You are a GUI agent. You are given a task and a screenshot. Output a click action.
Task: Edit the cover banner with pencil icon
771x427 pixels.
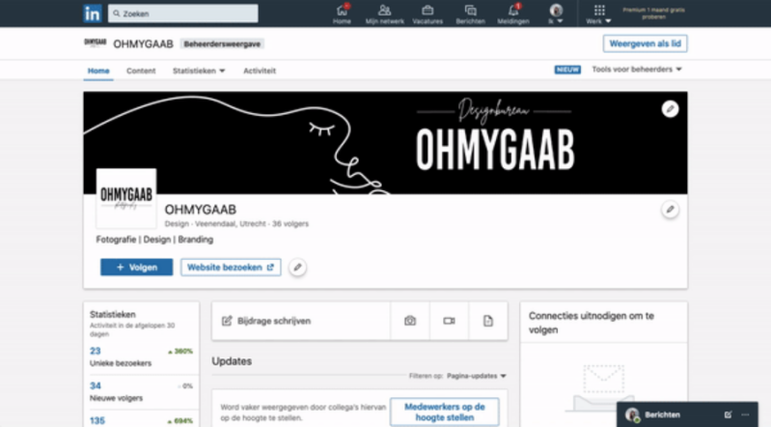(x=670, y=109)
